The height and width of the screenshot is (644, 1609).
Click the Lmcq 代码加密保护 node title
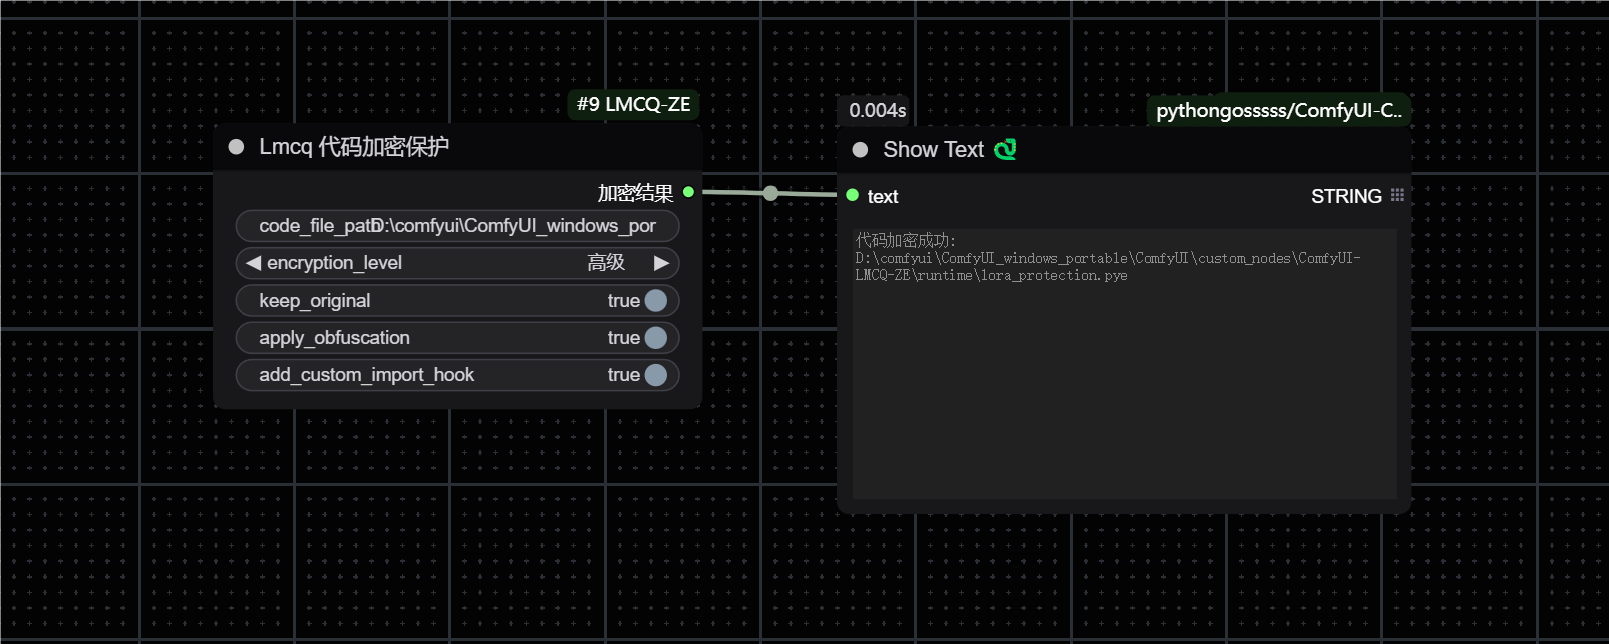pyautogui.click(x=354, y=147)
